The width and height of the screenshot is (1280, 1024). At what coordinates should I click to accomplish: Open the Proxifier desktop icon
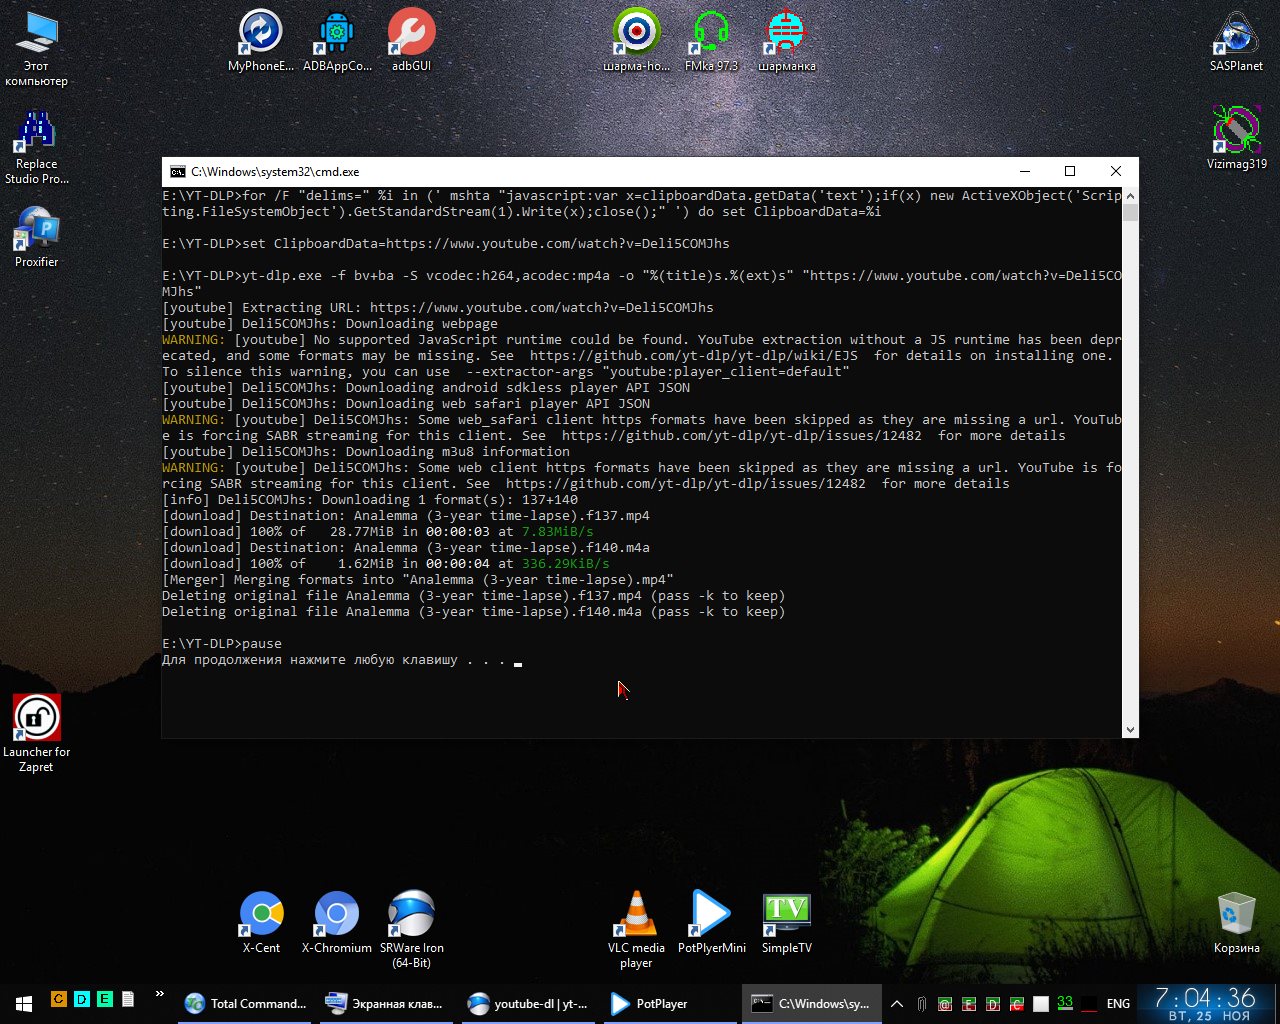[x=36, y=230]
